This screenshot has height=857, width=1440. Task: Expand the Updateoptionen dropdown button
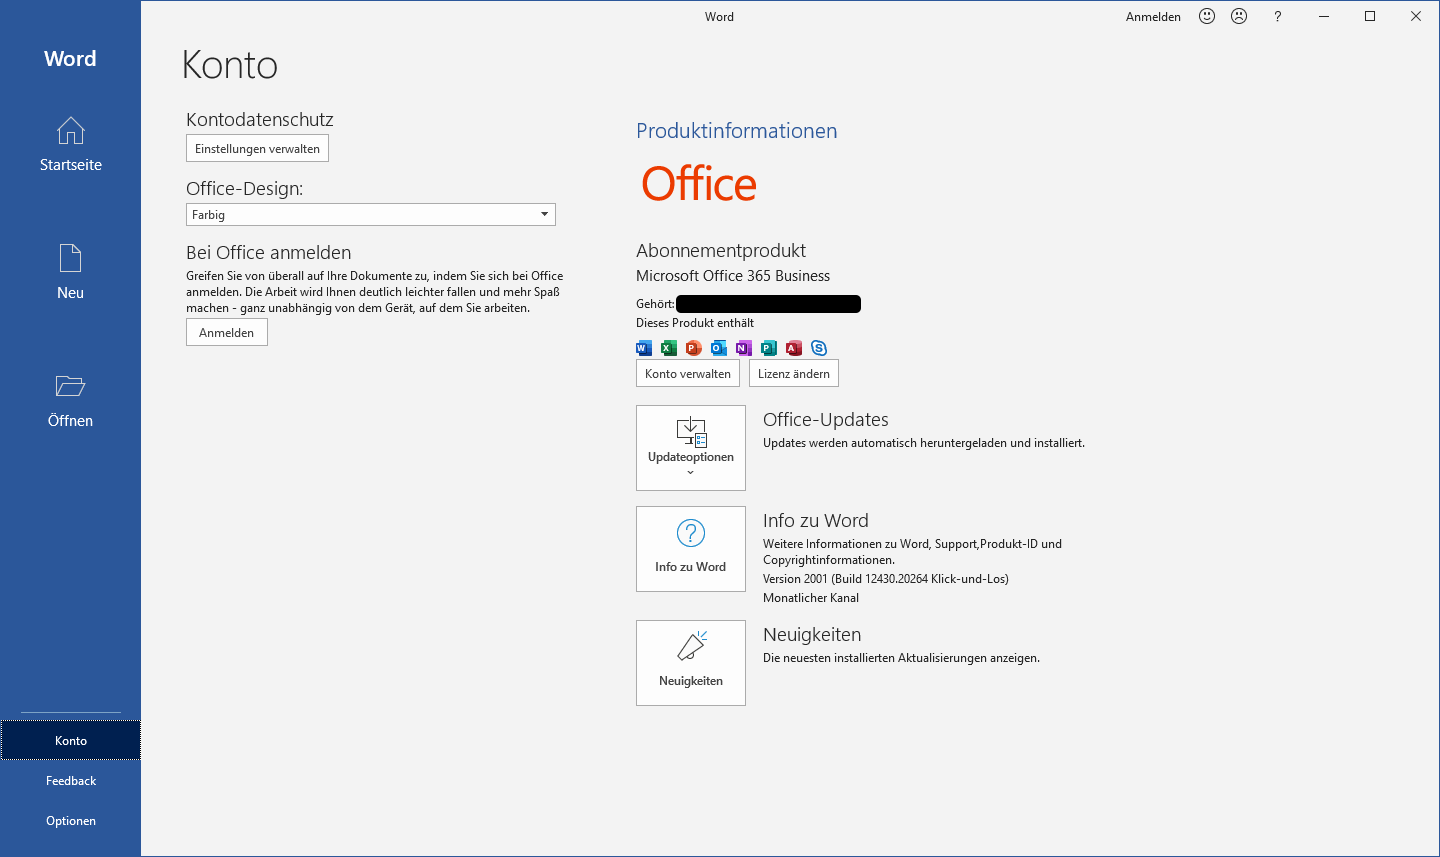click(691, 448)
